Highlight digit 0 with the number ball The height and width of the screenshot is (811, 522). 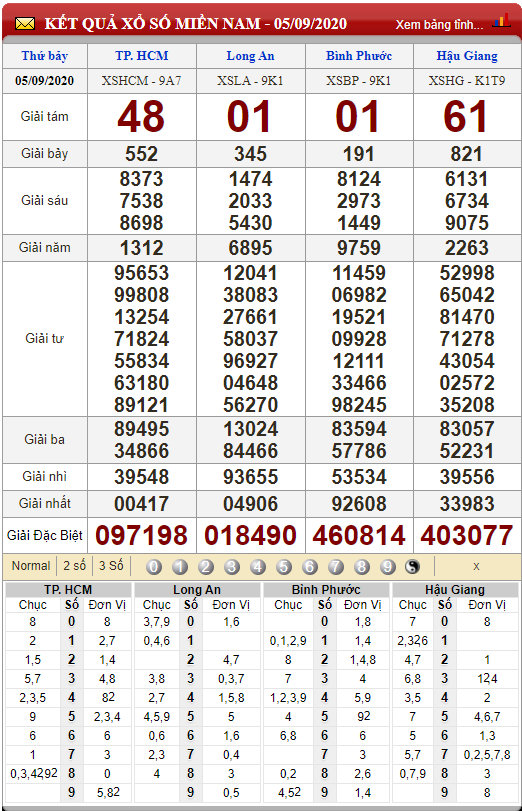point(154,567)
